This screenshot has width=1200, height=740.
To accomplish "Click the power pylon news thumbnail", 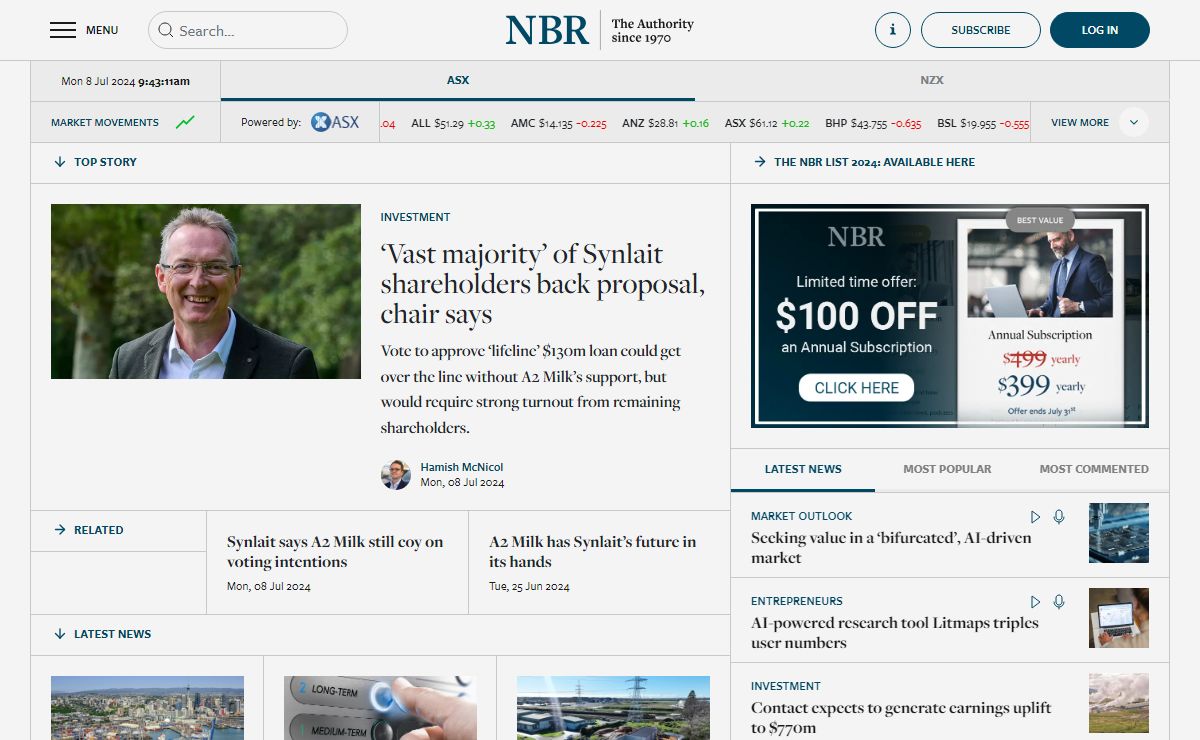I will (x=613, y=708).
